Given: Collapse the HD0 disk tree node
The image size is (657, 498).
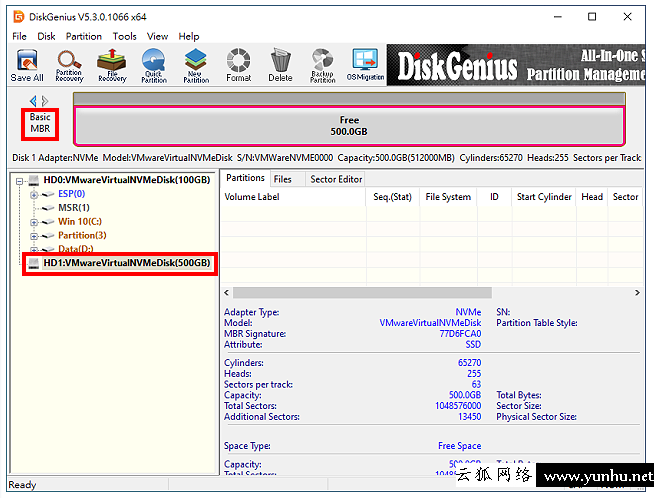Looking at the screenshot, I should 19,181.
